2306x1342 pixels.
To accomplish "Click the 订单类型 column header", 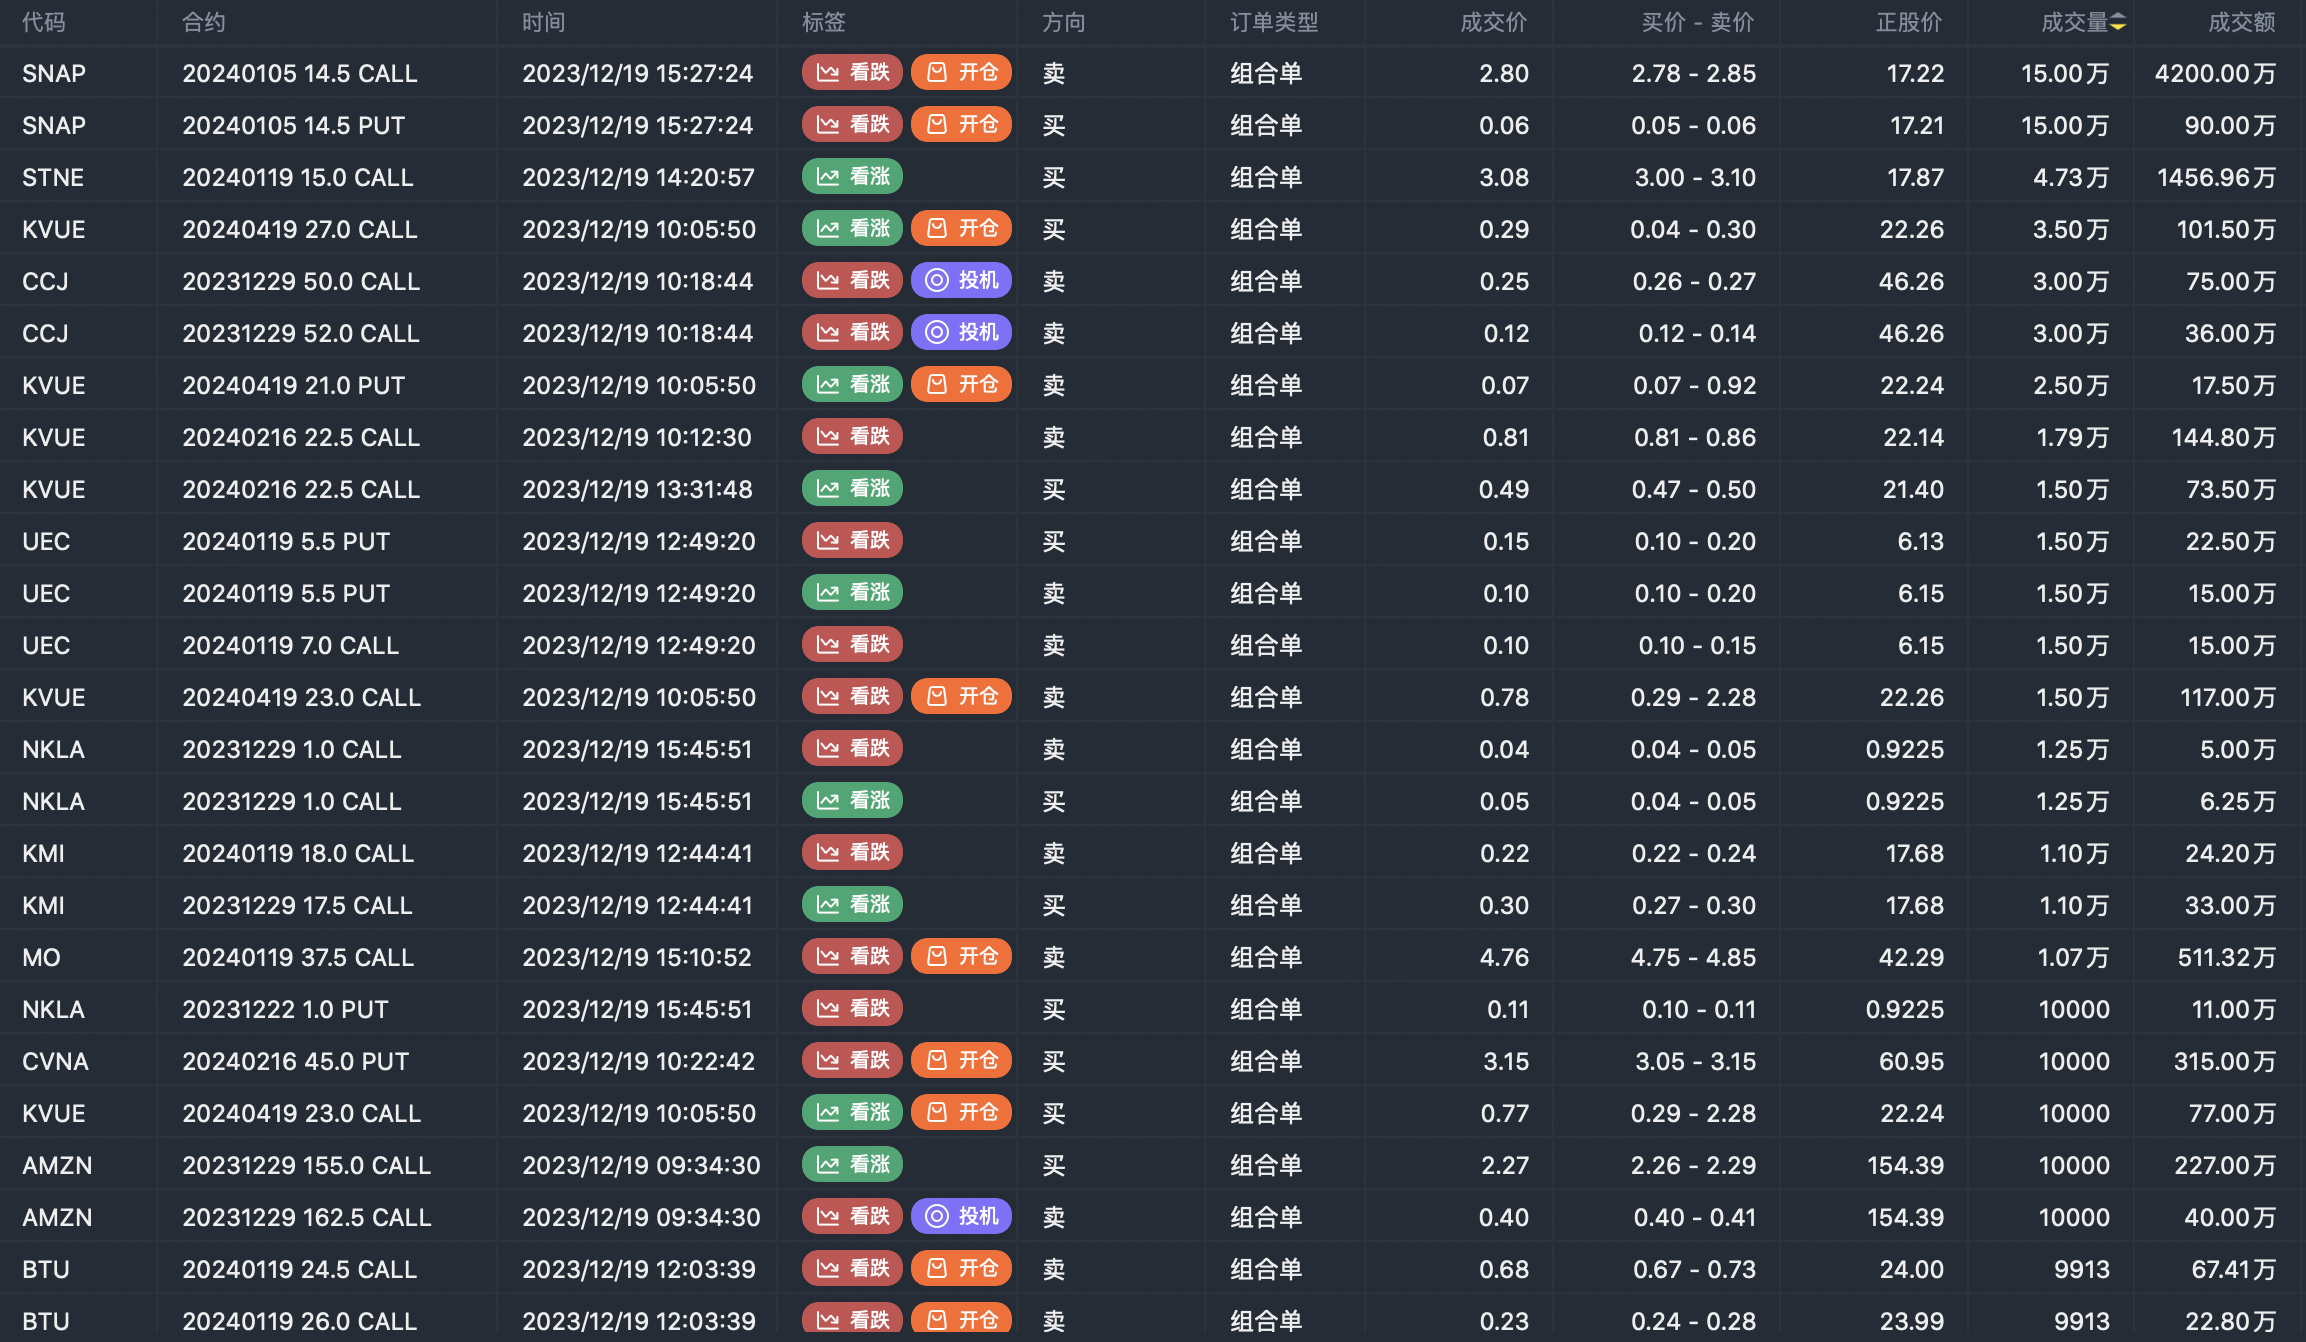I will 1274,22.
